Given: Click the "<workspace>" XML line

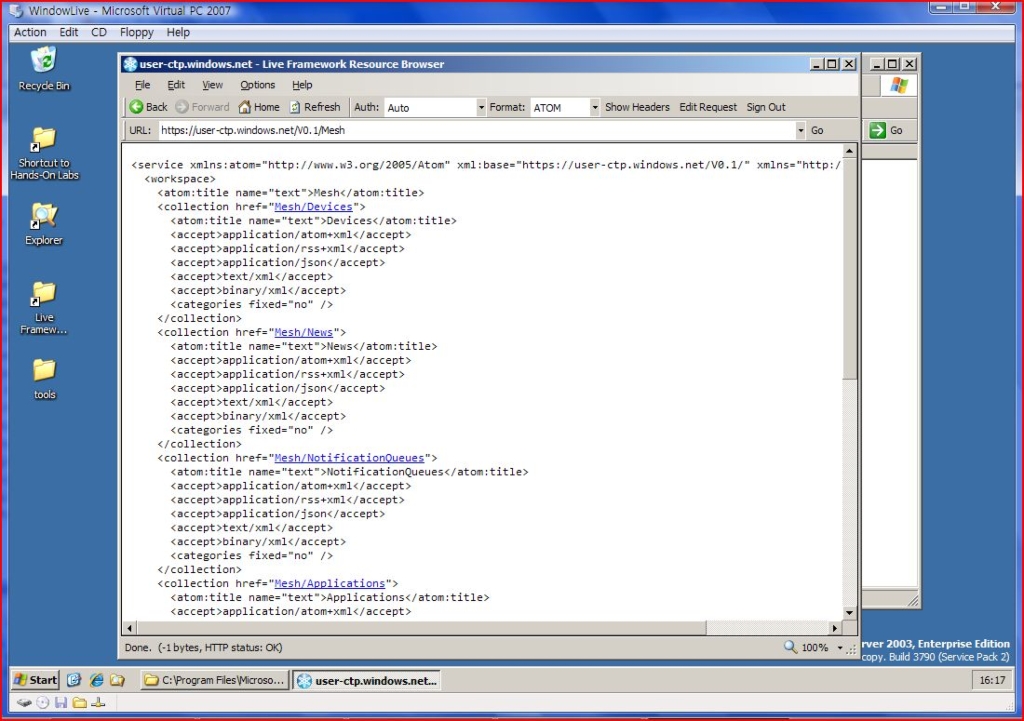Looking at the screenshot, I should coord(180,179).
